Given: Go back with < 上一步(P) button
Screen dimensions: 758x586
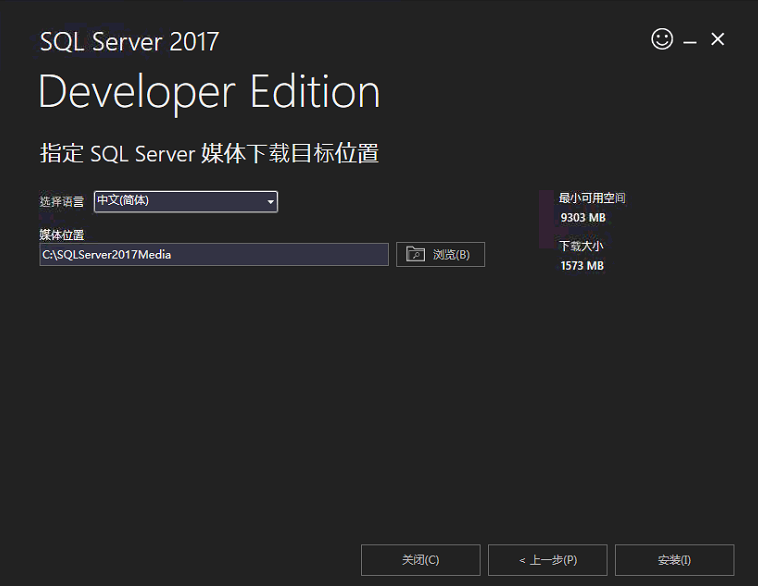Looking at the screenshot, I should (548, 560).
